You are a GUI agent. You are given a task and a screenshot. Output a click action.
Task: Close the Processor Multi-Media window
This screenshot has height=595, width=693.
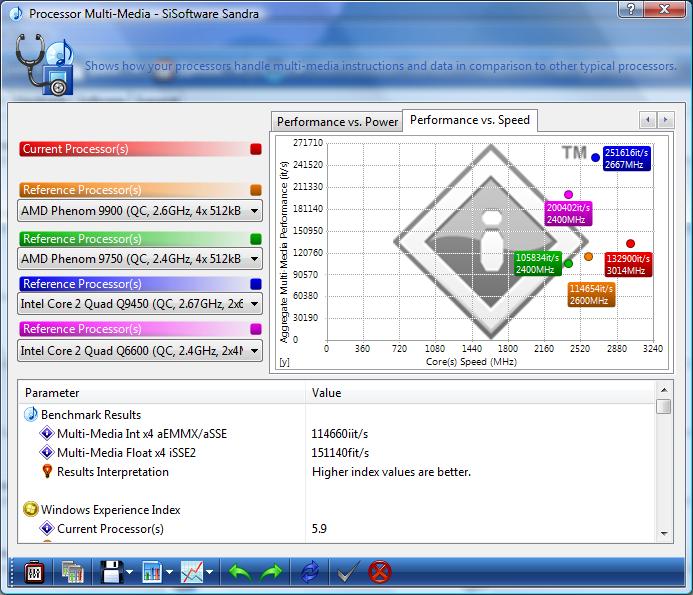click(x=664, y=8)
